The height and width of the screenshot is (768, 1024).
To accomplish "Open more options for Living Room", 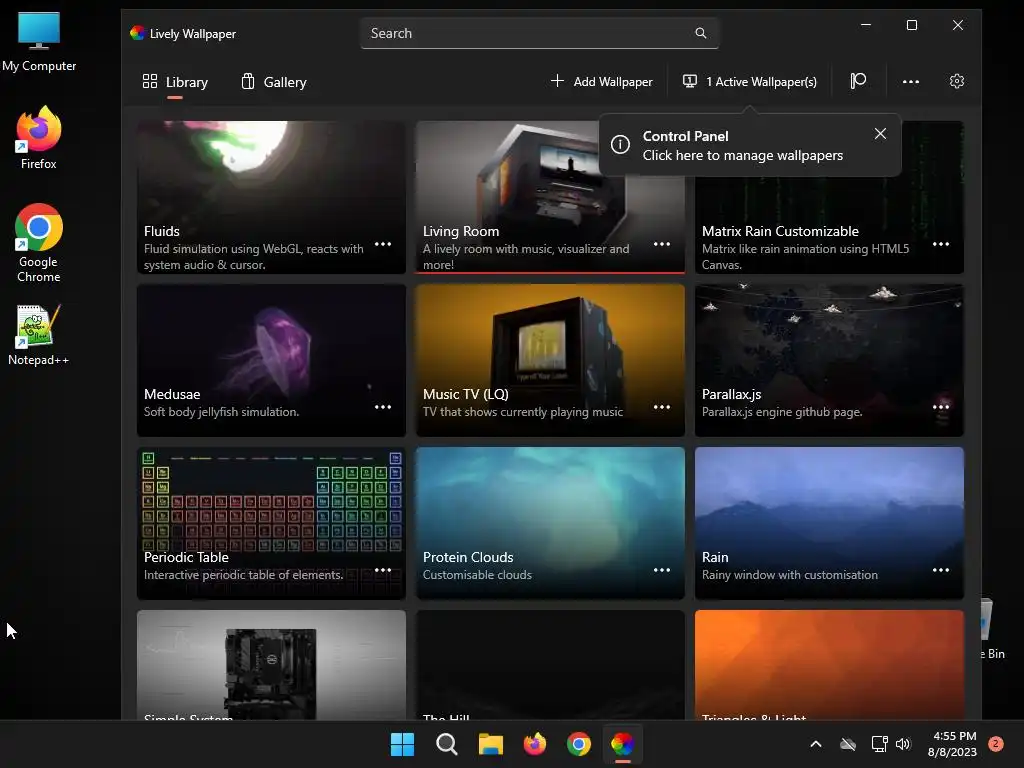I will 662,244.
